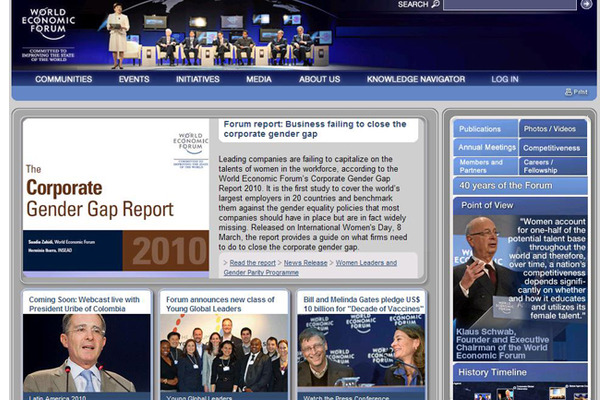Click the Log In link
The width and height of the screenshot is (610, 400).
(x=505, y=79)
